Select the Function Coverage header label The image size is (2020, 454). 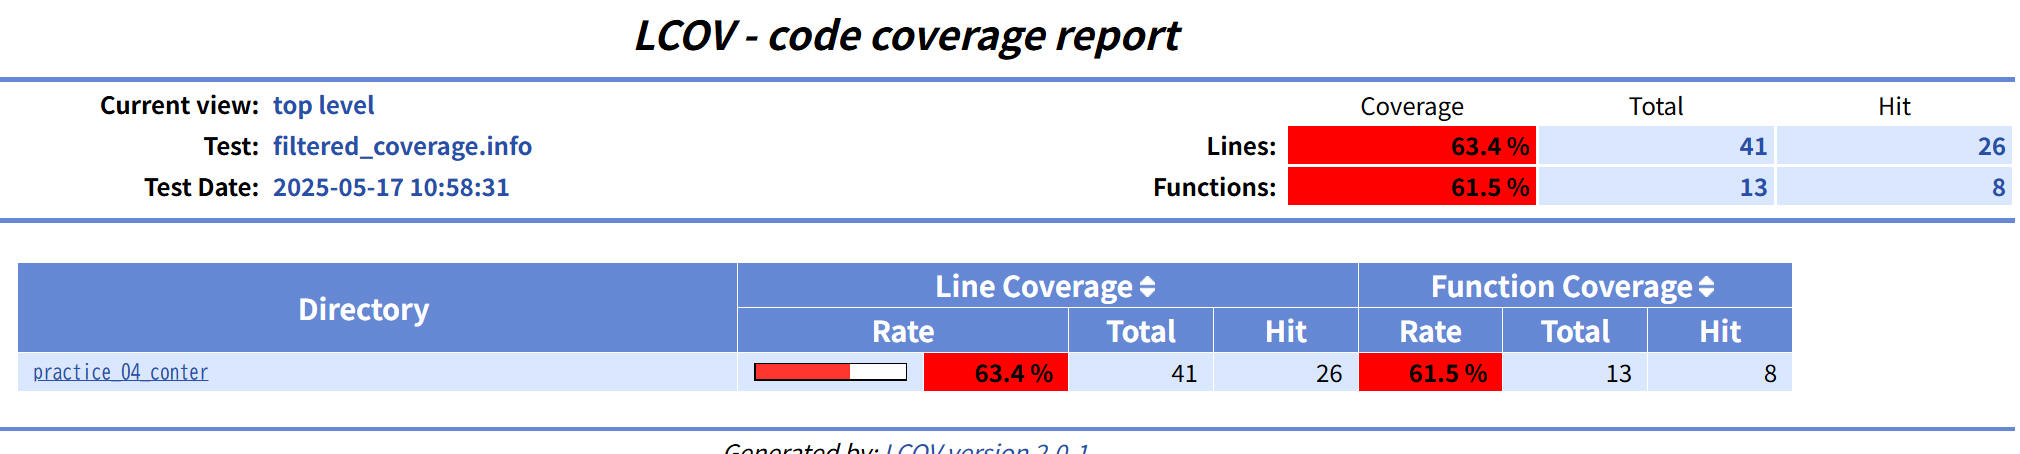(1561, 287)
